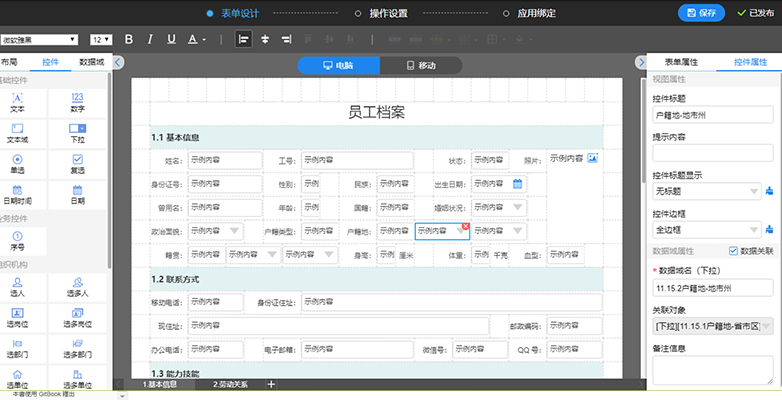Select the 单选 radio control
782x400 pixels.
tap(17, 163)
